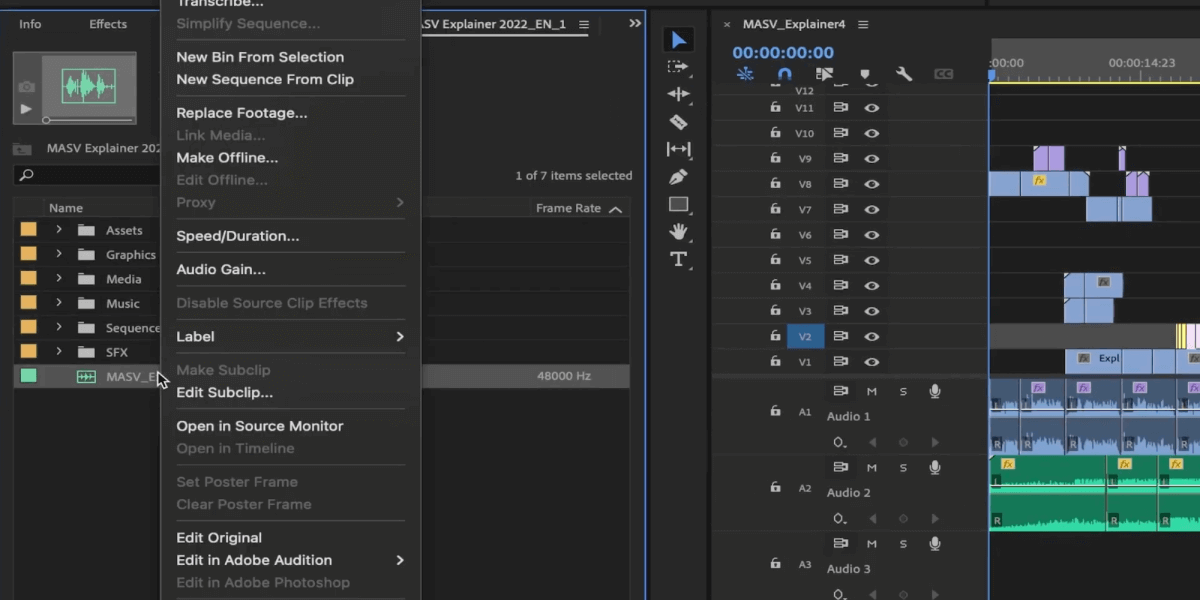The width and height of the screenshot is (1200, 600).
Task: Select the Slip tool
Action: point(679,149)
